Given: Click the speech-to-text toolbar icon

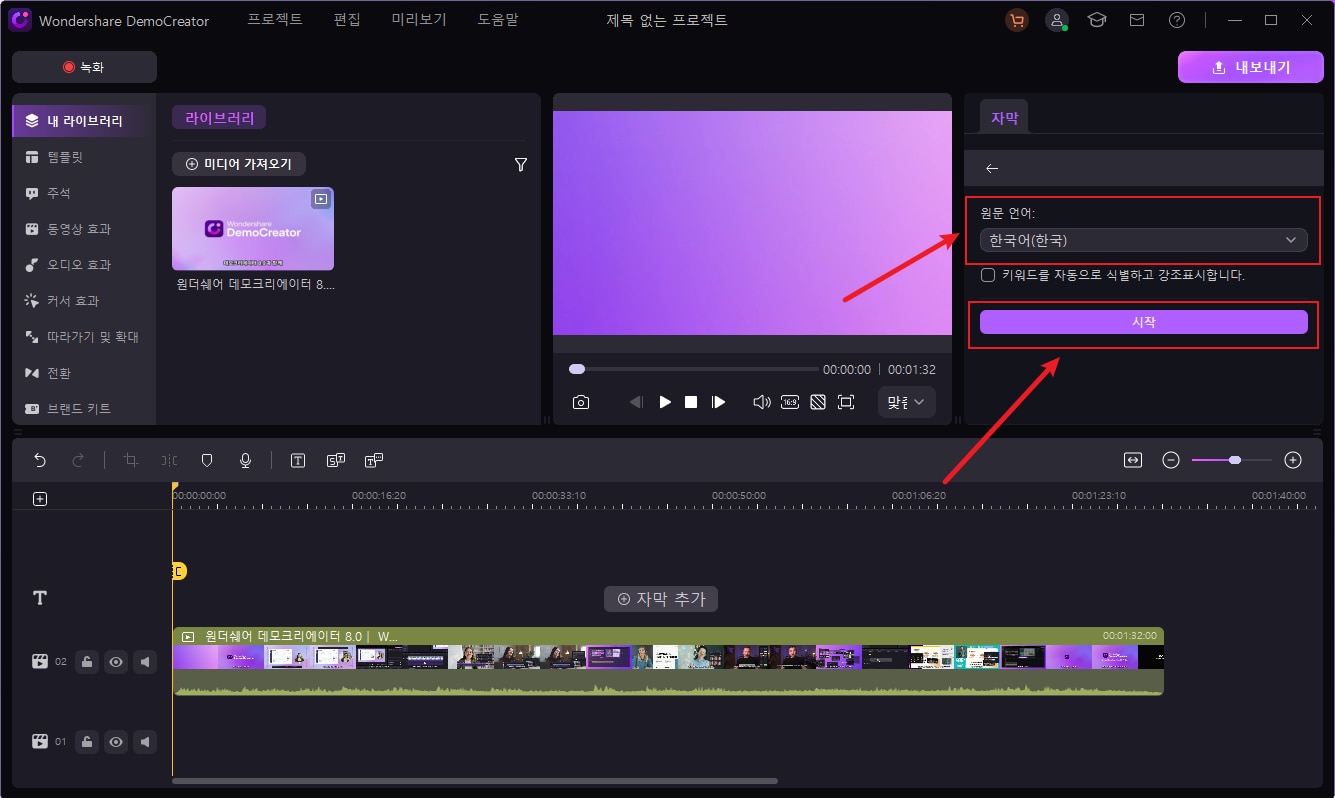Looking at the screenshot, I should [x=336, y=460].
